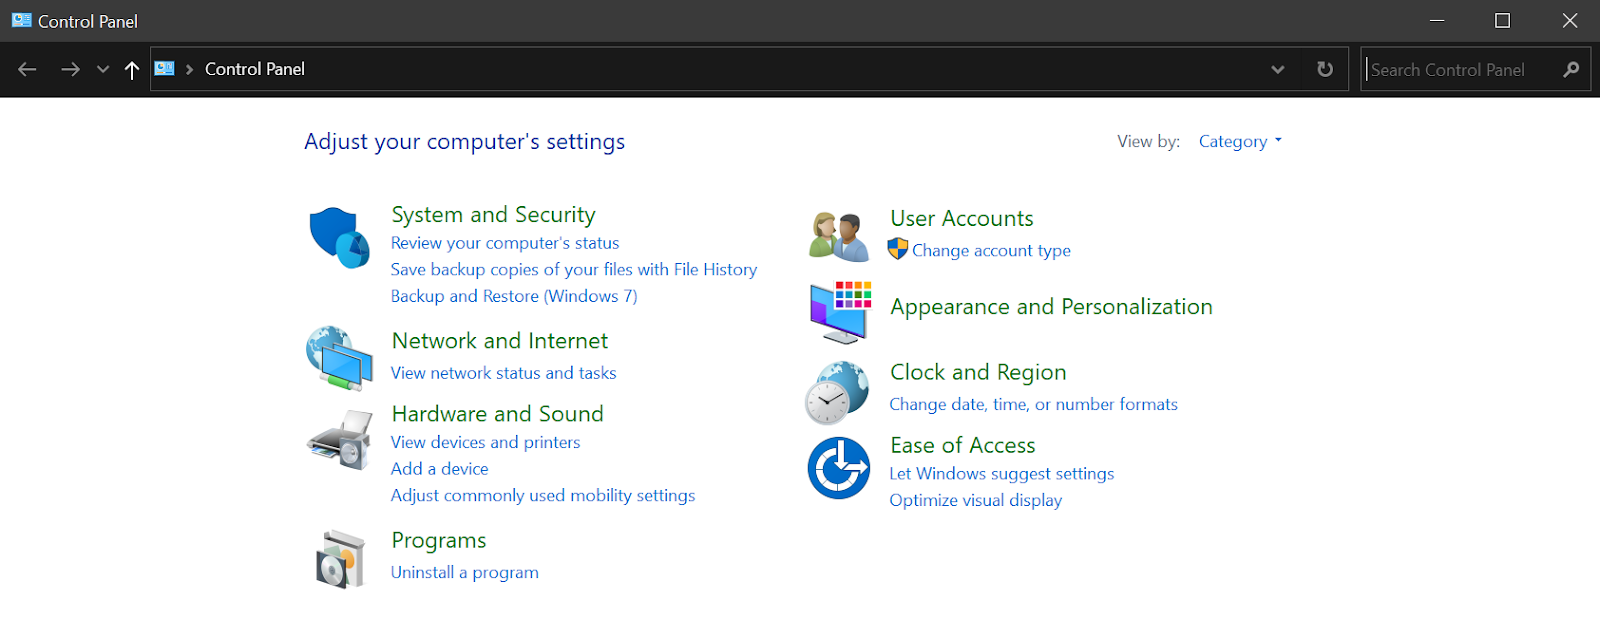
Task: Open Appearance and Personalization heading
Action: tap(1051, 306)
